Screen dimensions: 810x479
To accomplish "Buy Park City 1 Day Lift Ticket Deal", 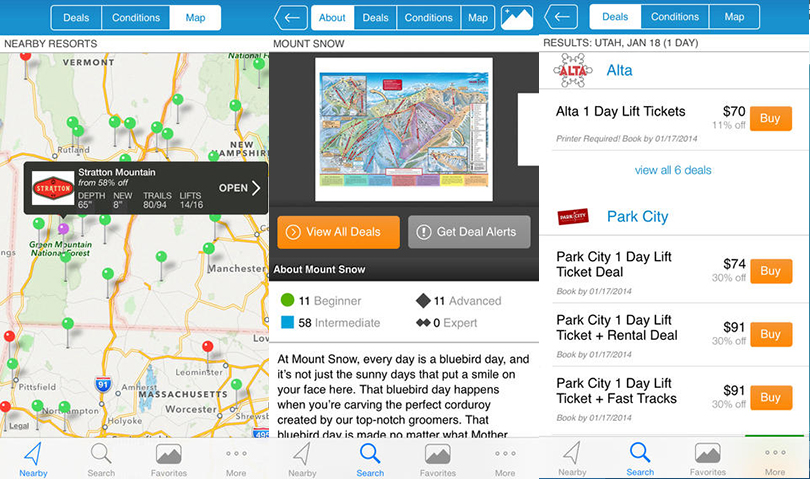I will tap(770, 271).
